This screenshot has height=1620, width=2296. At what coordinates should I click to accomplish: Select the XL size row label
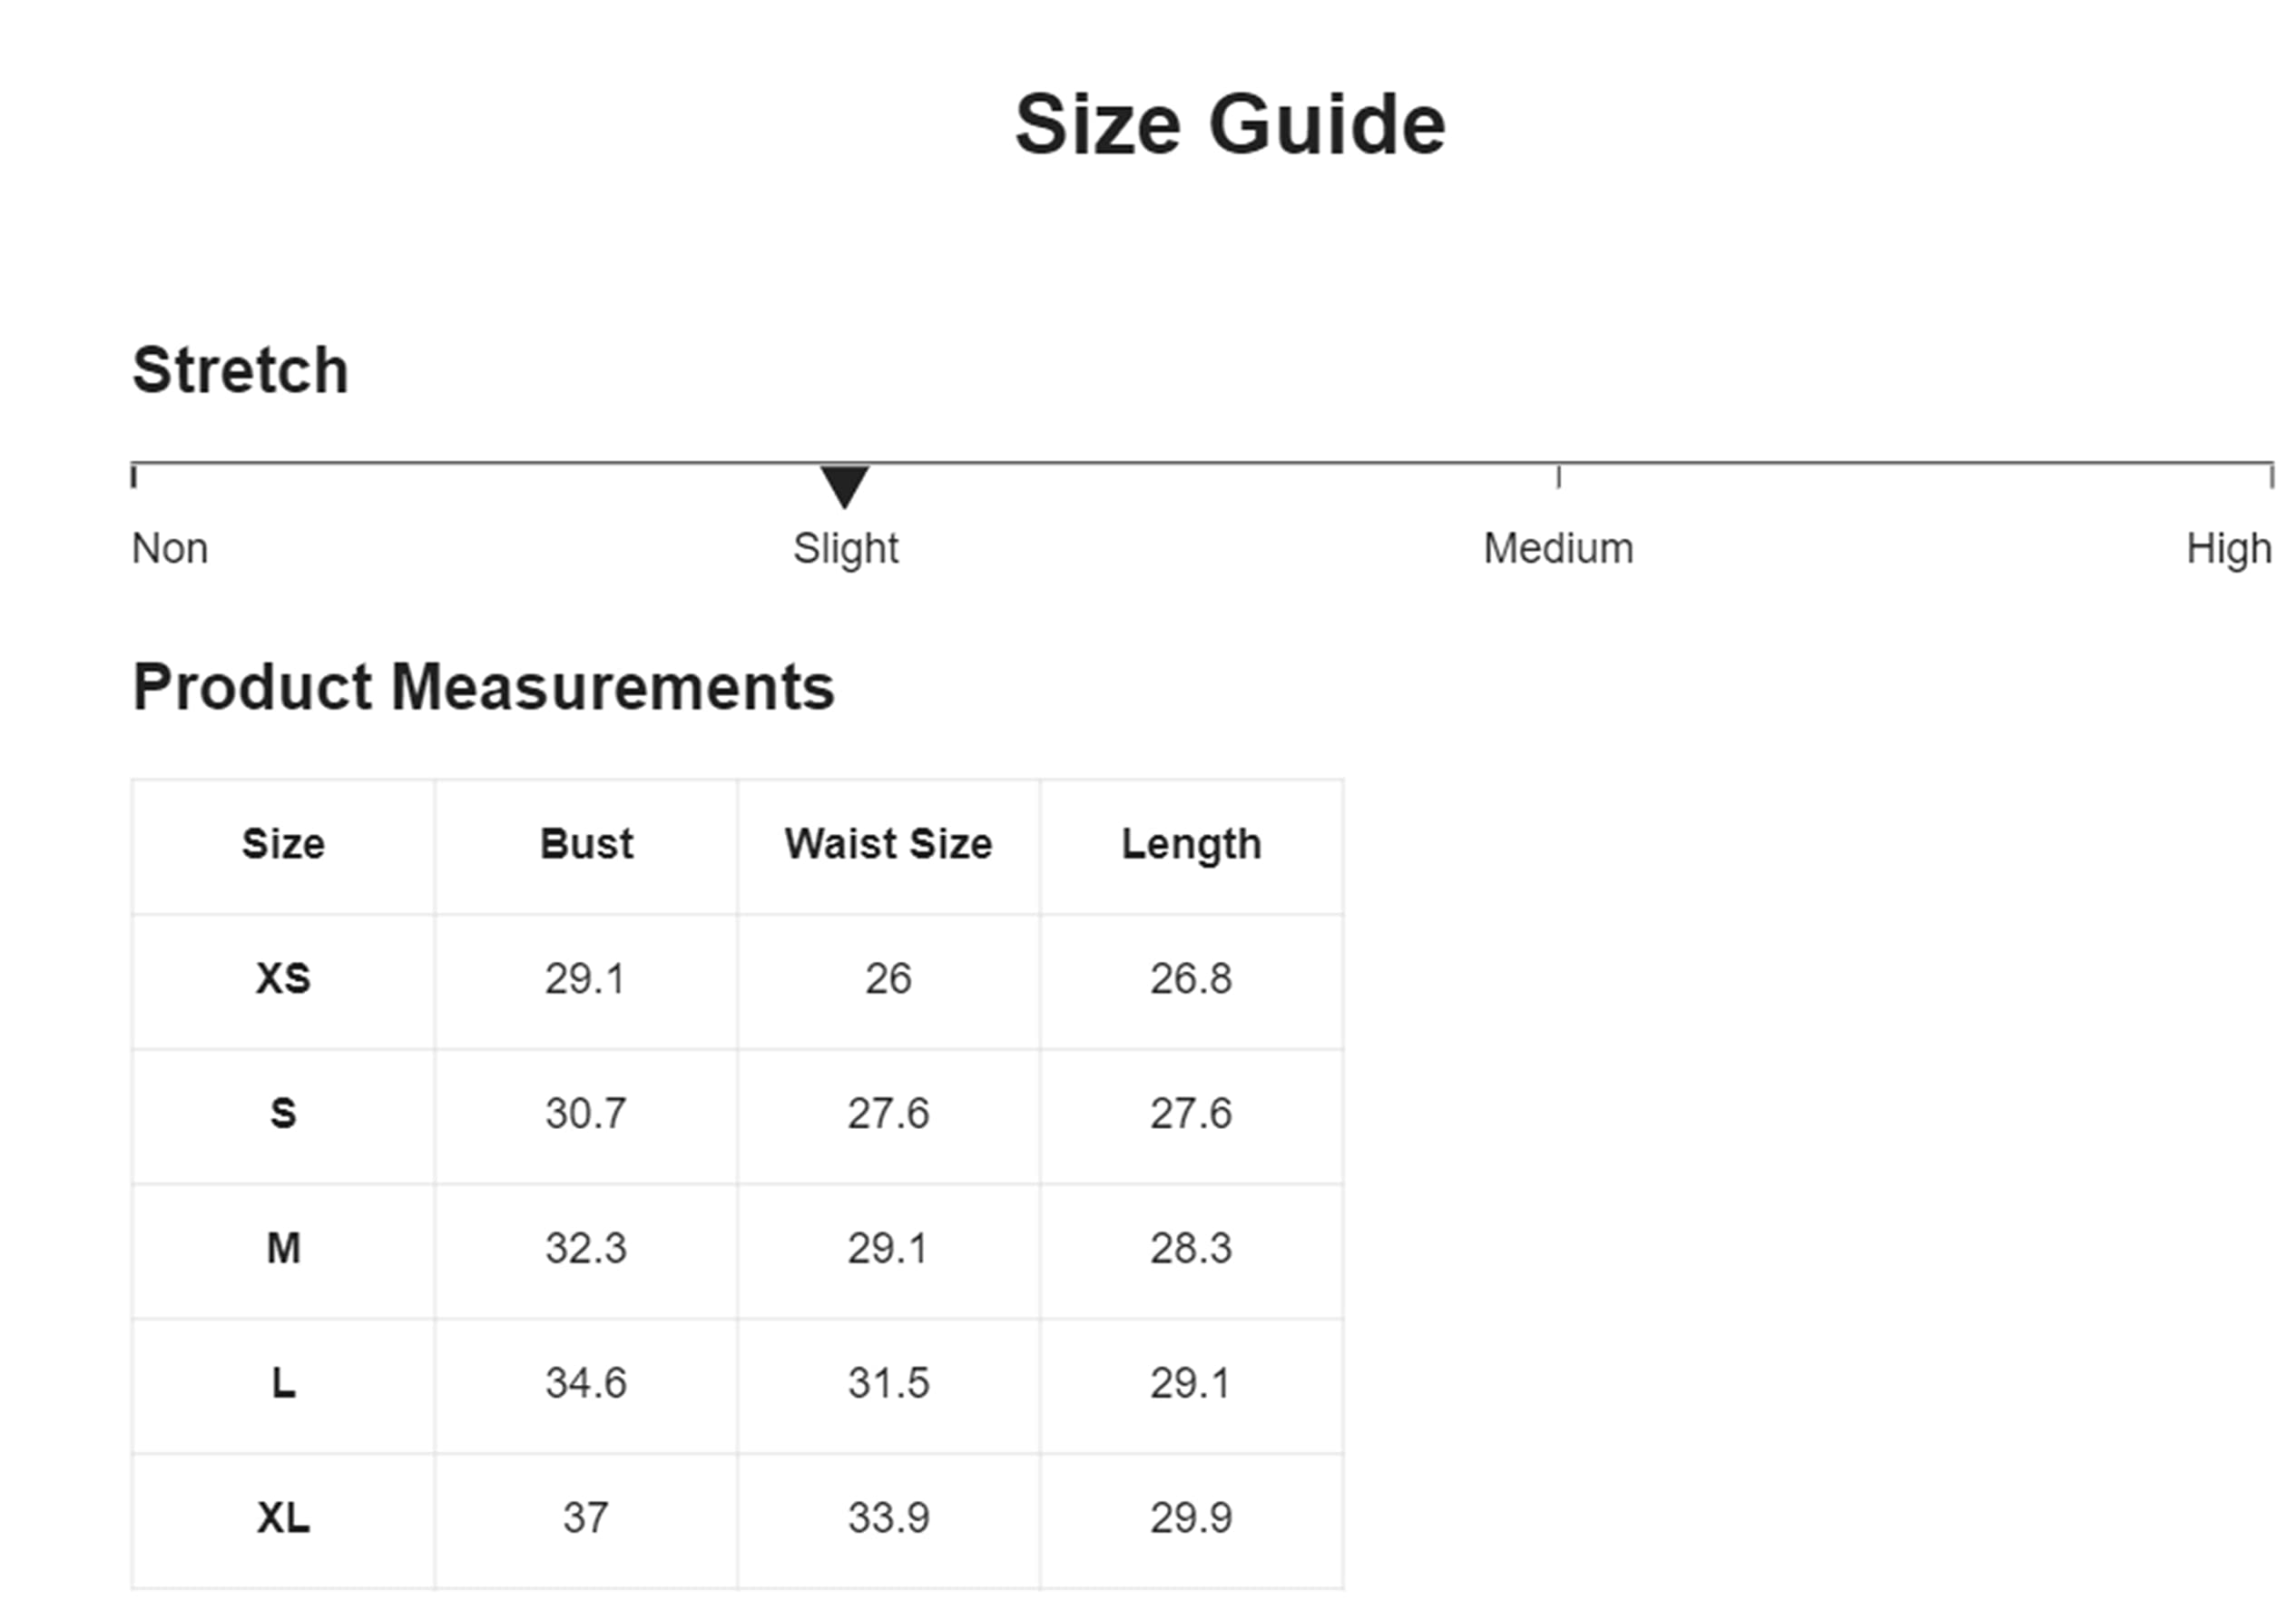point(283,1518)
